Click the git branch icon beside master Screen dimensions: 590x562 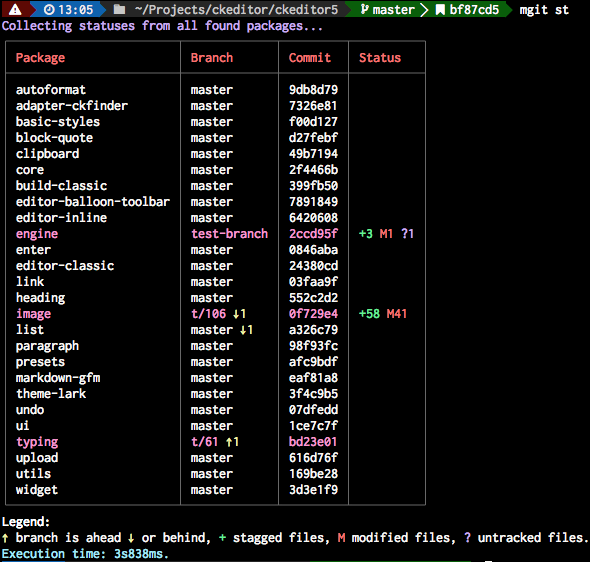click(x=364, y=9)
